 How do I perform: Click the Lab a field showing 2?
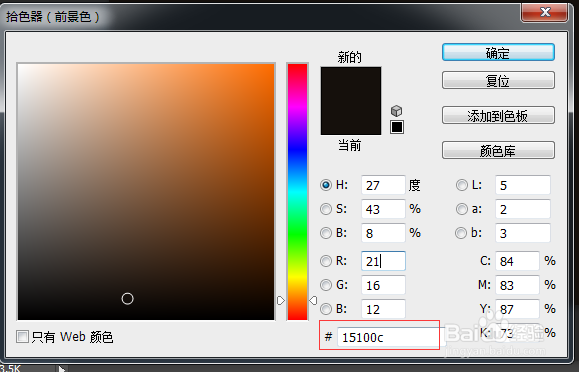pos(523,209)
